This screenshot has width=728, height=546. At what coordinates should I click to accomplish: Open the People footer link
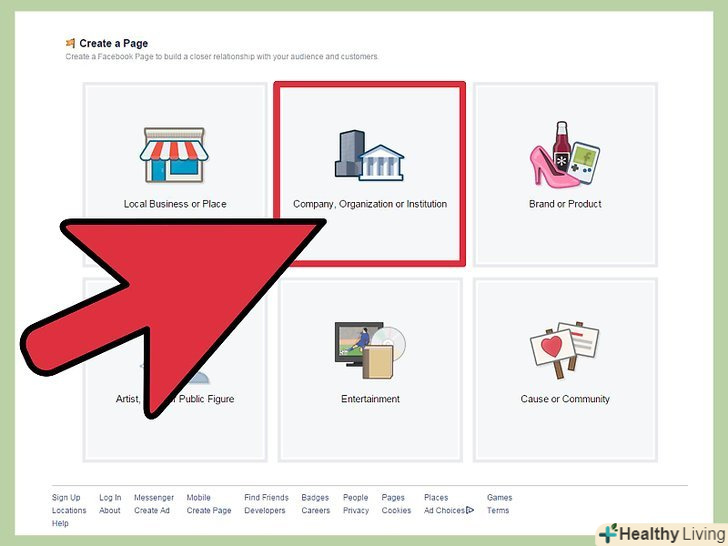coord(356,498)
